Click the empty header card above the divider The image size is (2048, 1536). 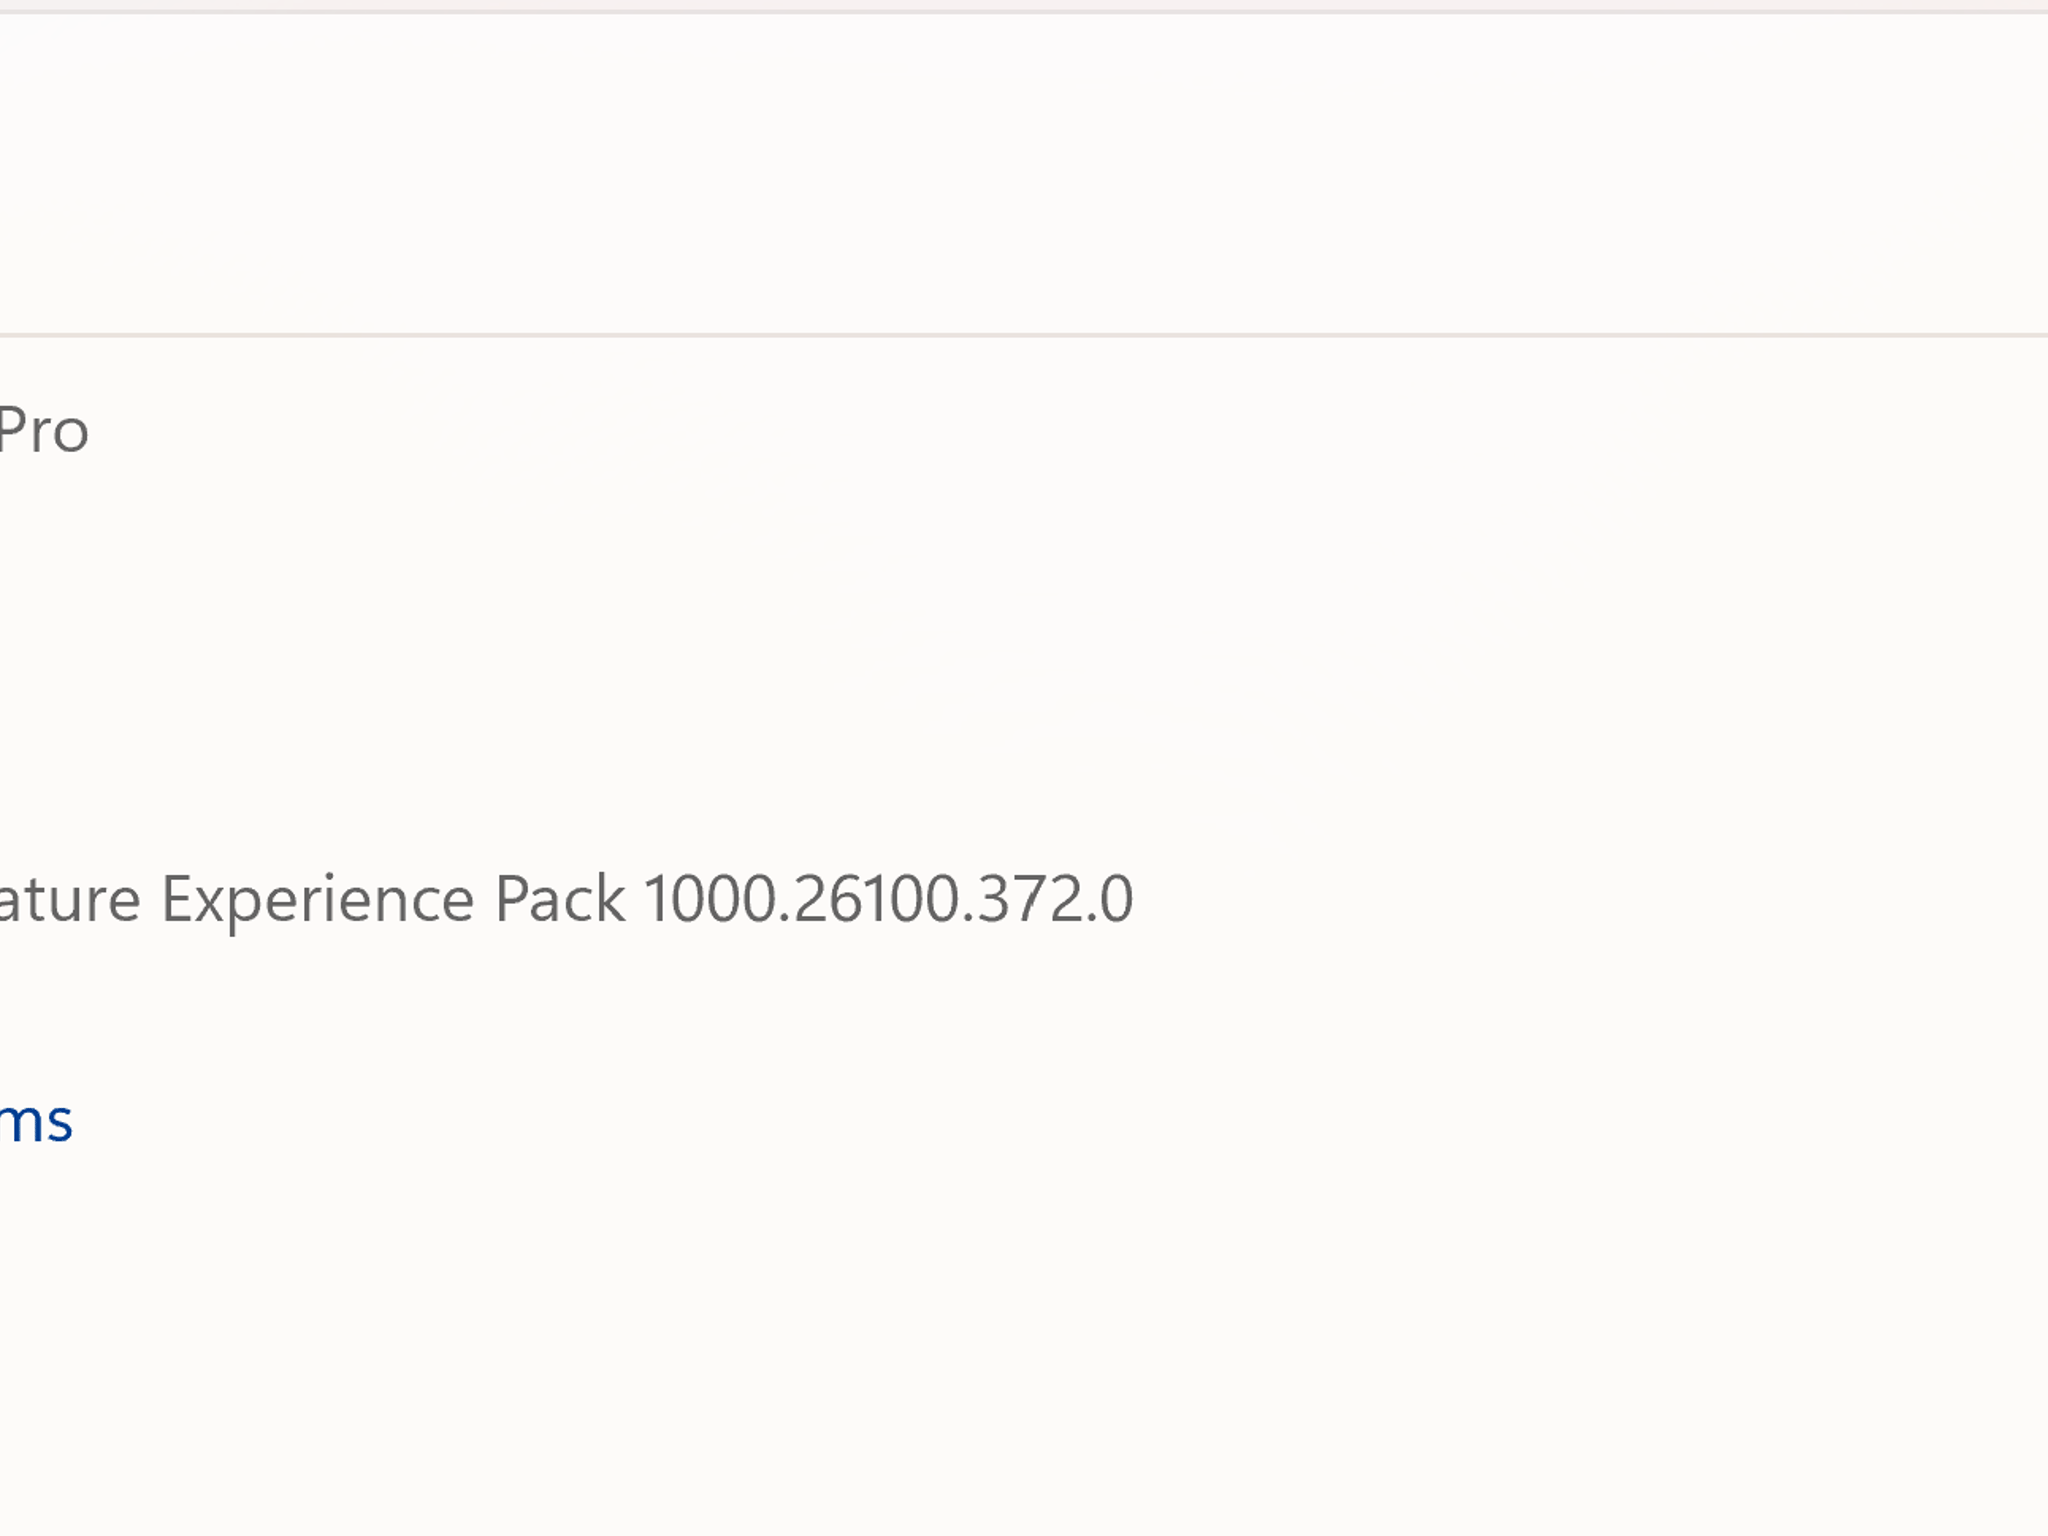[x=1024, y=174]
